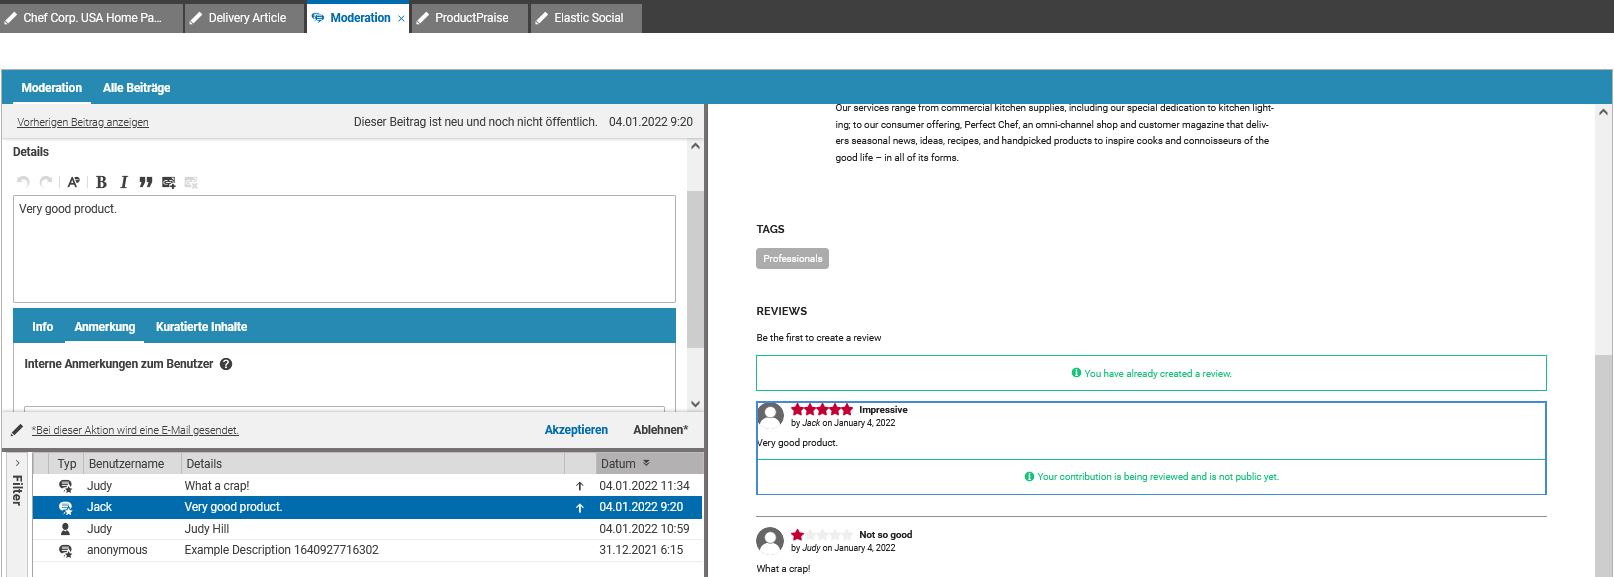Click the insert link icon in toolbar
This screenshot has width=1614, height=577.
pos(168,182)
